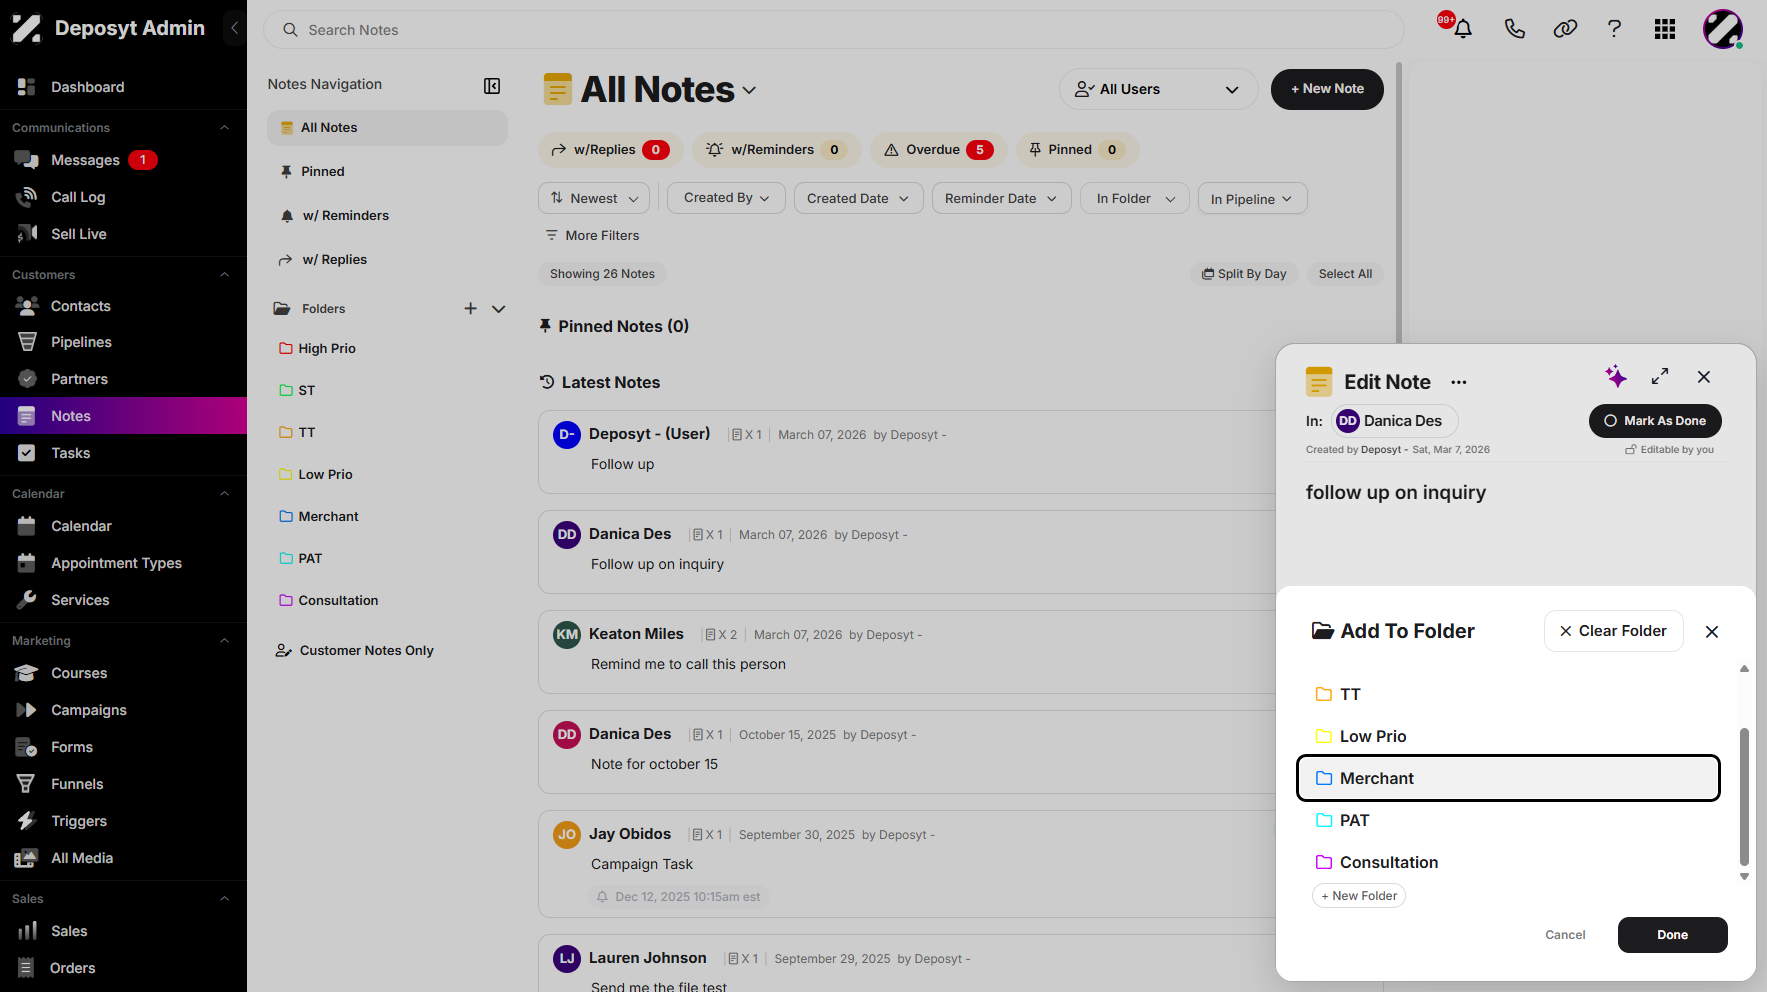Image resolution: width=1767 pixels, height=992 pixels.
Task: Click the New Note button
Action: point(1327,89)
